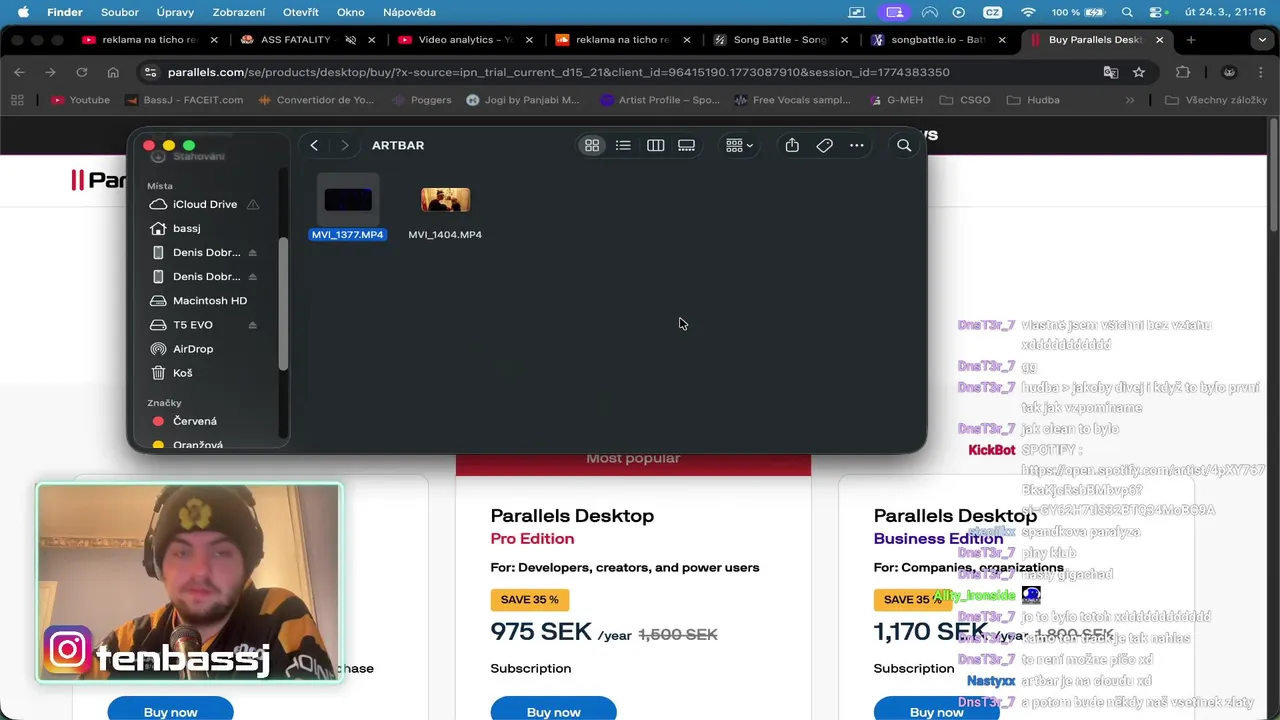Open Control Center in menu bar
Image resolution: width=1280 pixels, height=720 pixels.
[1159, 12]
